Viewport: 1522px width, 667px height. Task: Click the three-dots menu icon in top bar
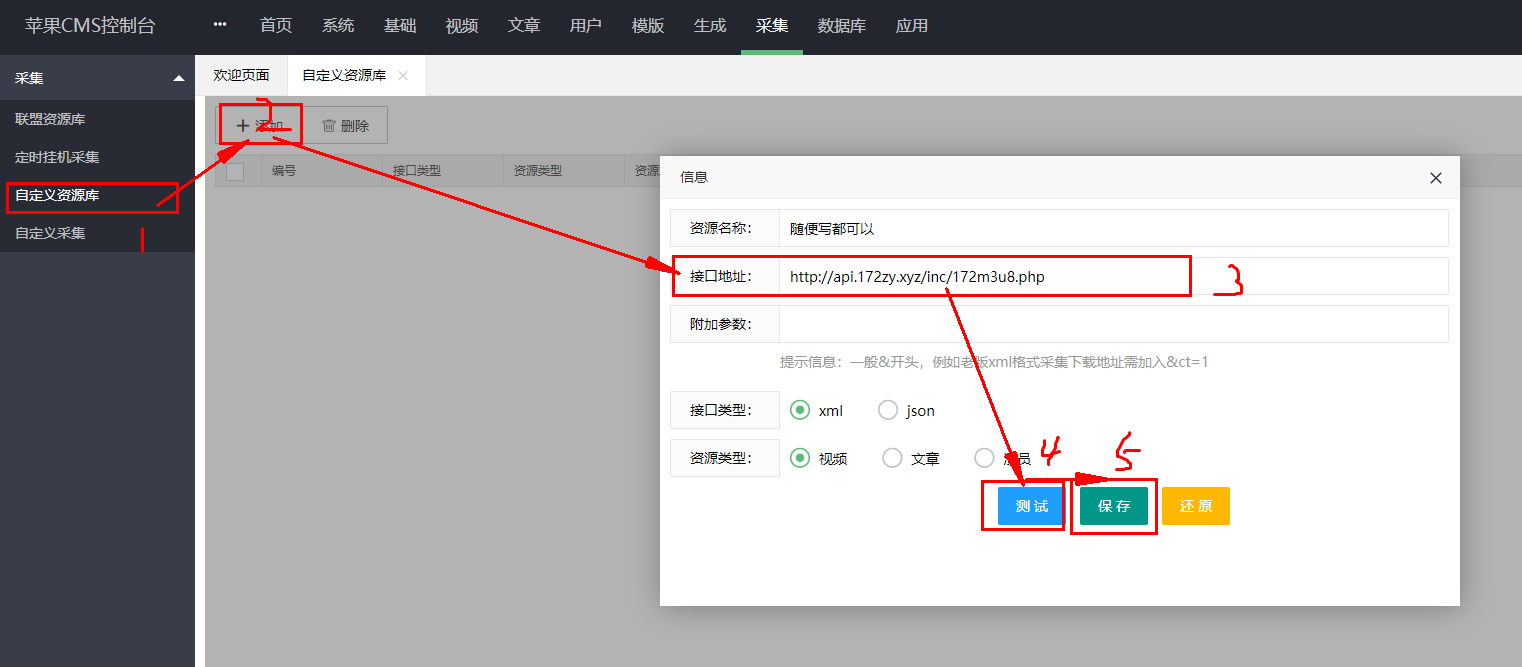[x=220, y=25]
